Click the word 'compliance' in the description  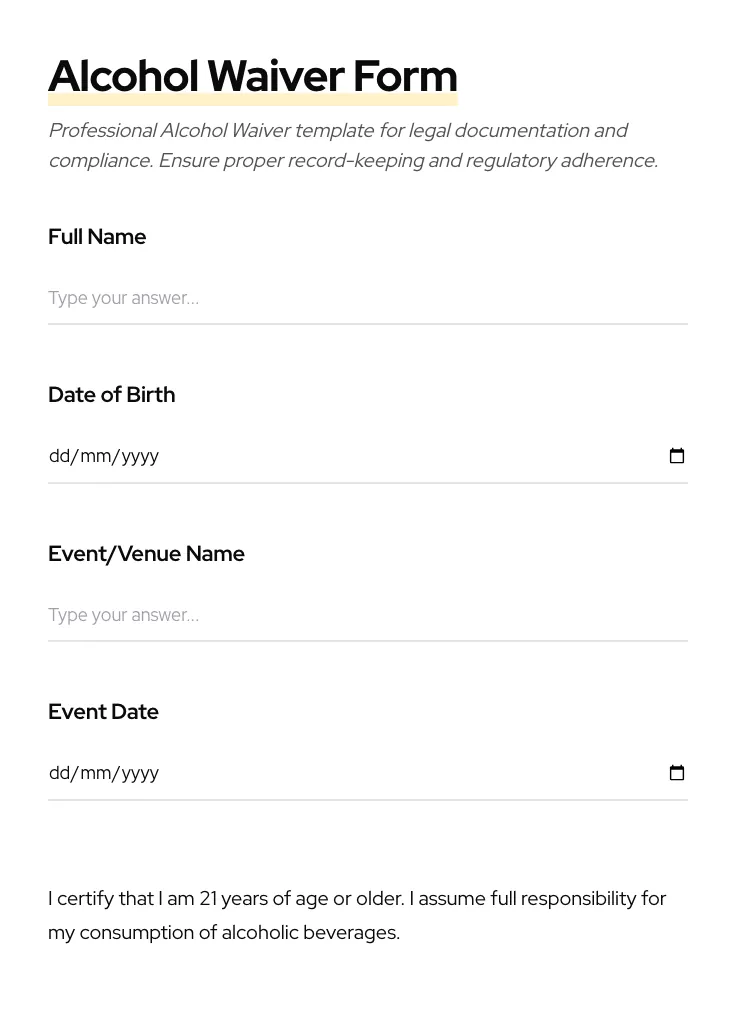[98, 161]
